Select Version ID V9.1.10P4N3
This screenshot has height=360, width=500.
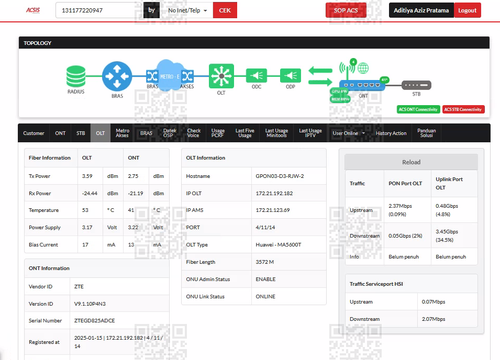tap(90, 304)
